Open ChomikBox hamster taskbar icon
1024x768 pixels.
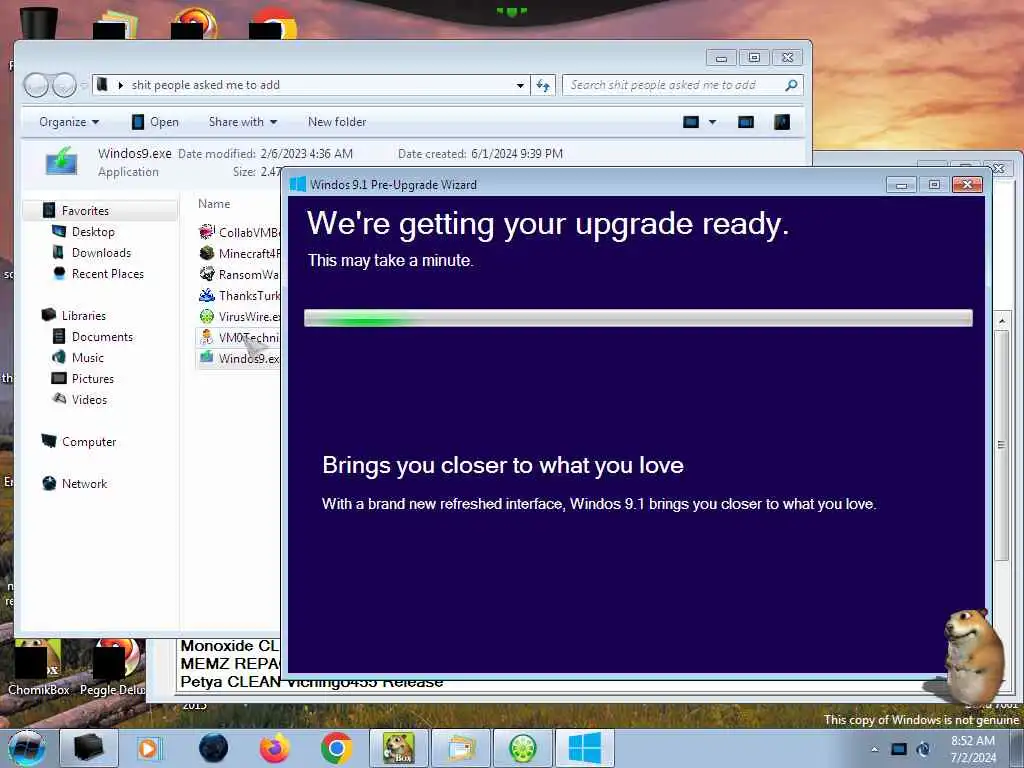pos(398,748)
